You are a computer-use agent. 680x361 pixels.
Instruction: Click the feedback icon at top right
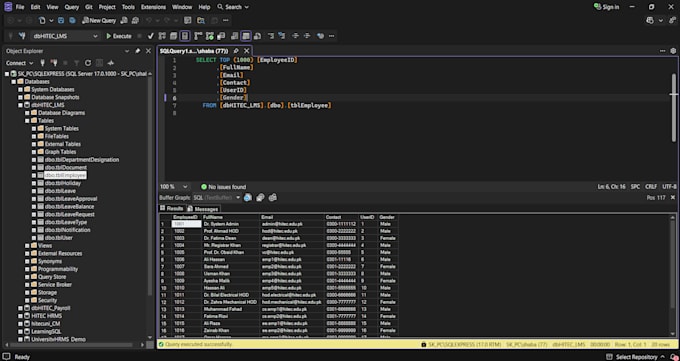point(673,20)
